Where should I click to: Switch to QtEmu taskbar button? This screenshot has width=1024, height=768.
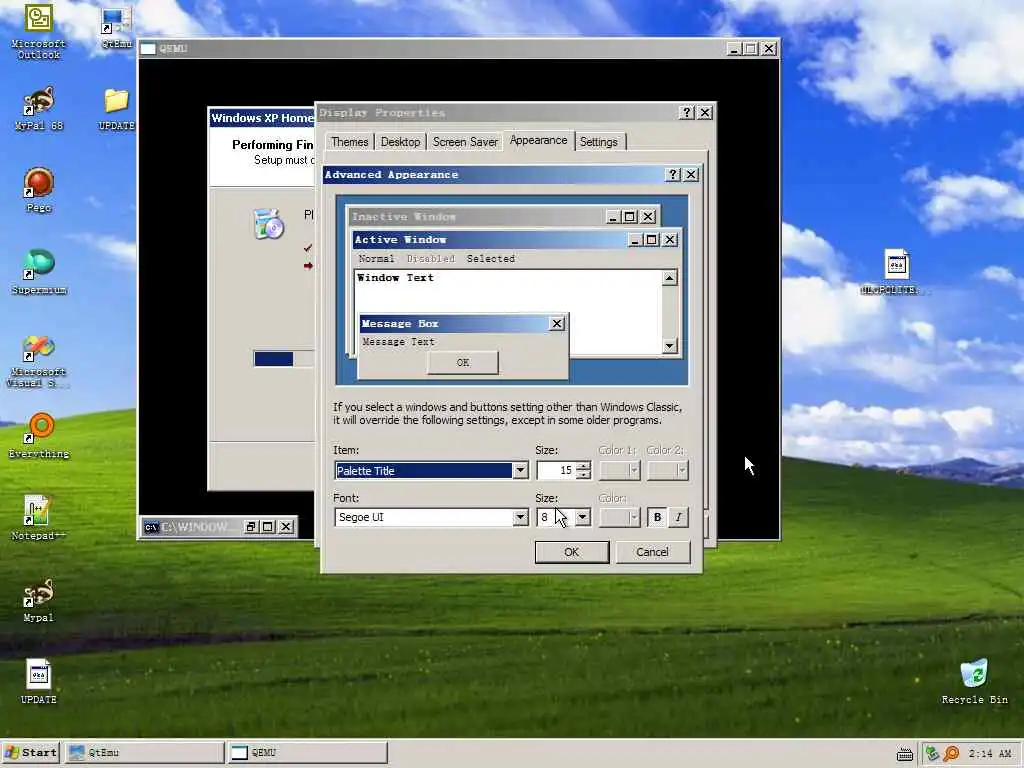click(144, 752)
